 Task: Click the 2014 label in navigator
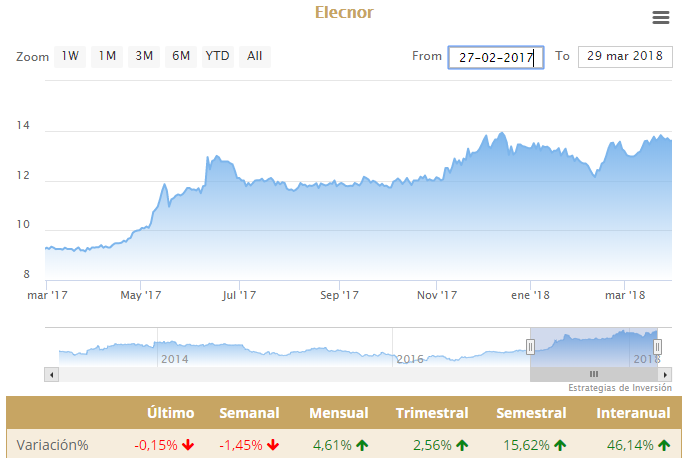(175, 359)
